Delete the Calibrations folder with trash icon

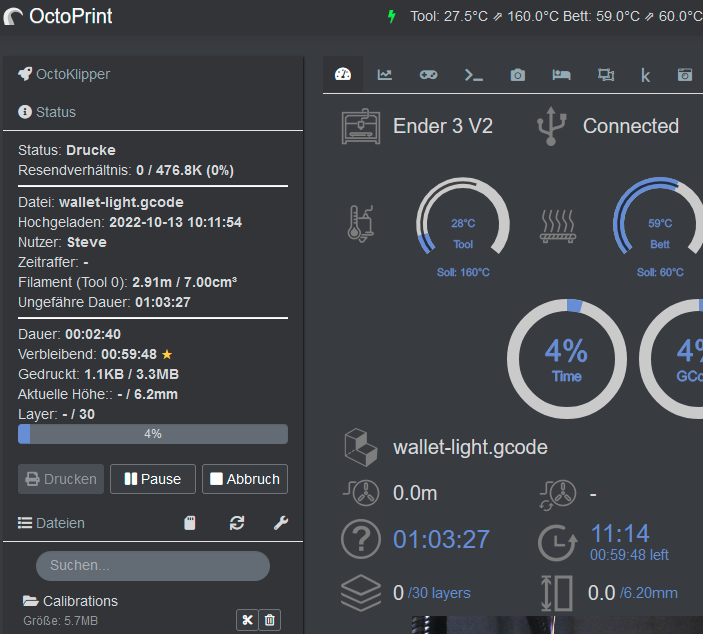pos(270,620)
